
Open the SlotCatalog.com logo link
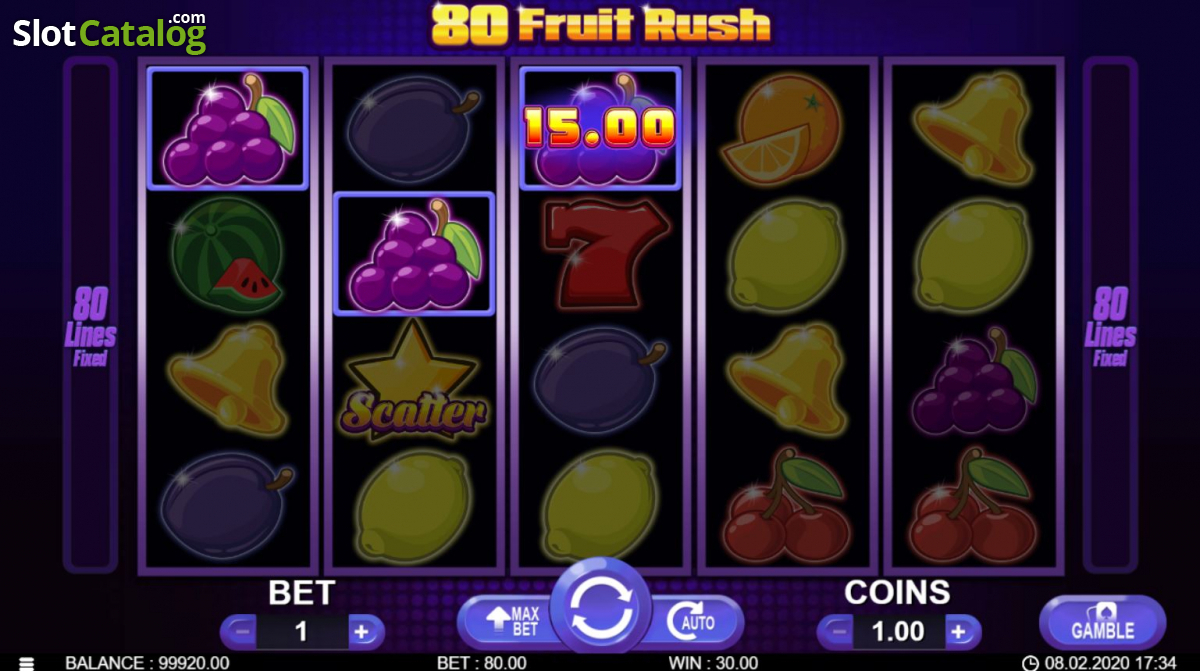[x=109, y=32]
